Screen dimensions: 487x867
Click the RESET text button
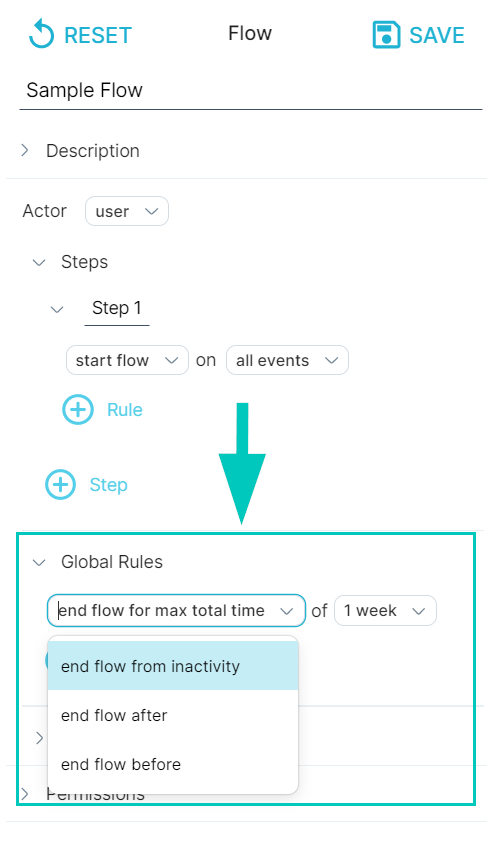click(98, 35)
